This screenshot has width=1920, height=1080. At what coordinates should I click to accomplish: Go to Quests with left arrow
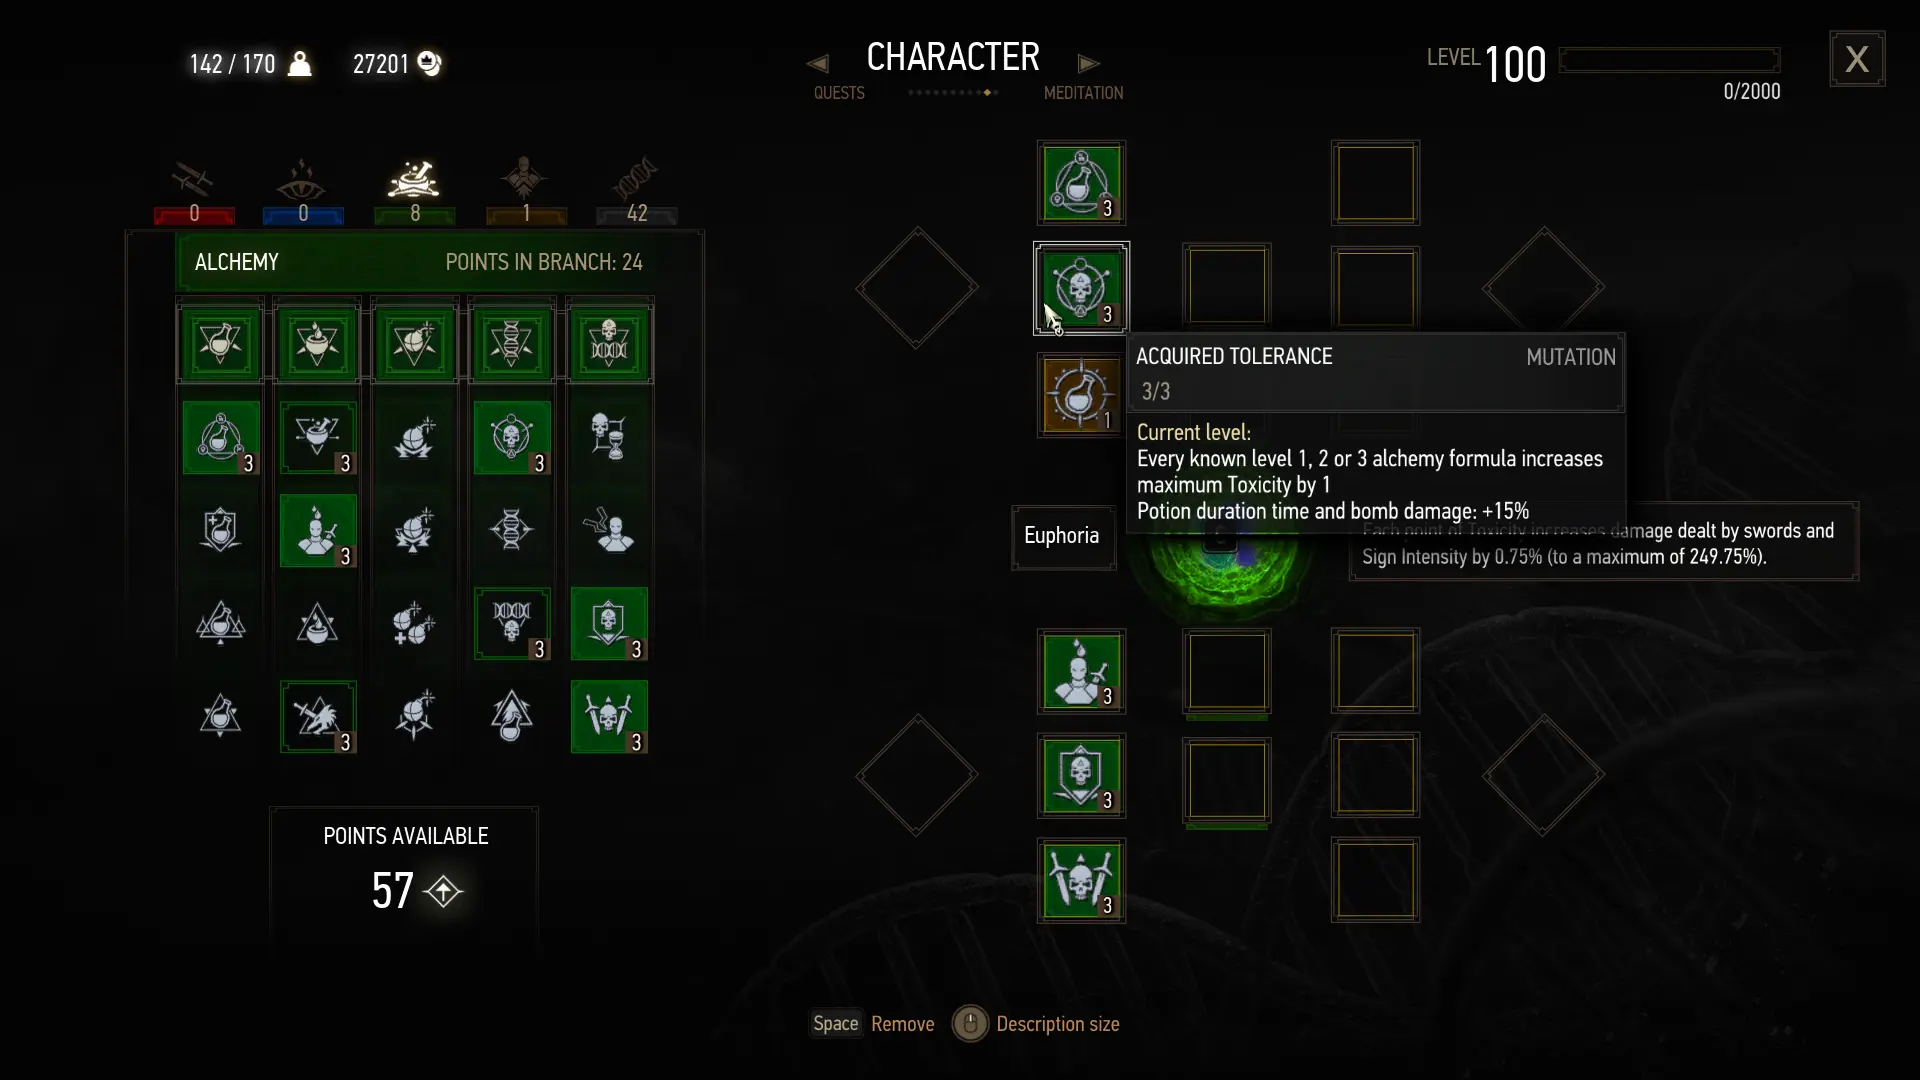pyautogui.click(x=817, y=64)
